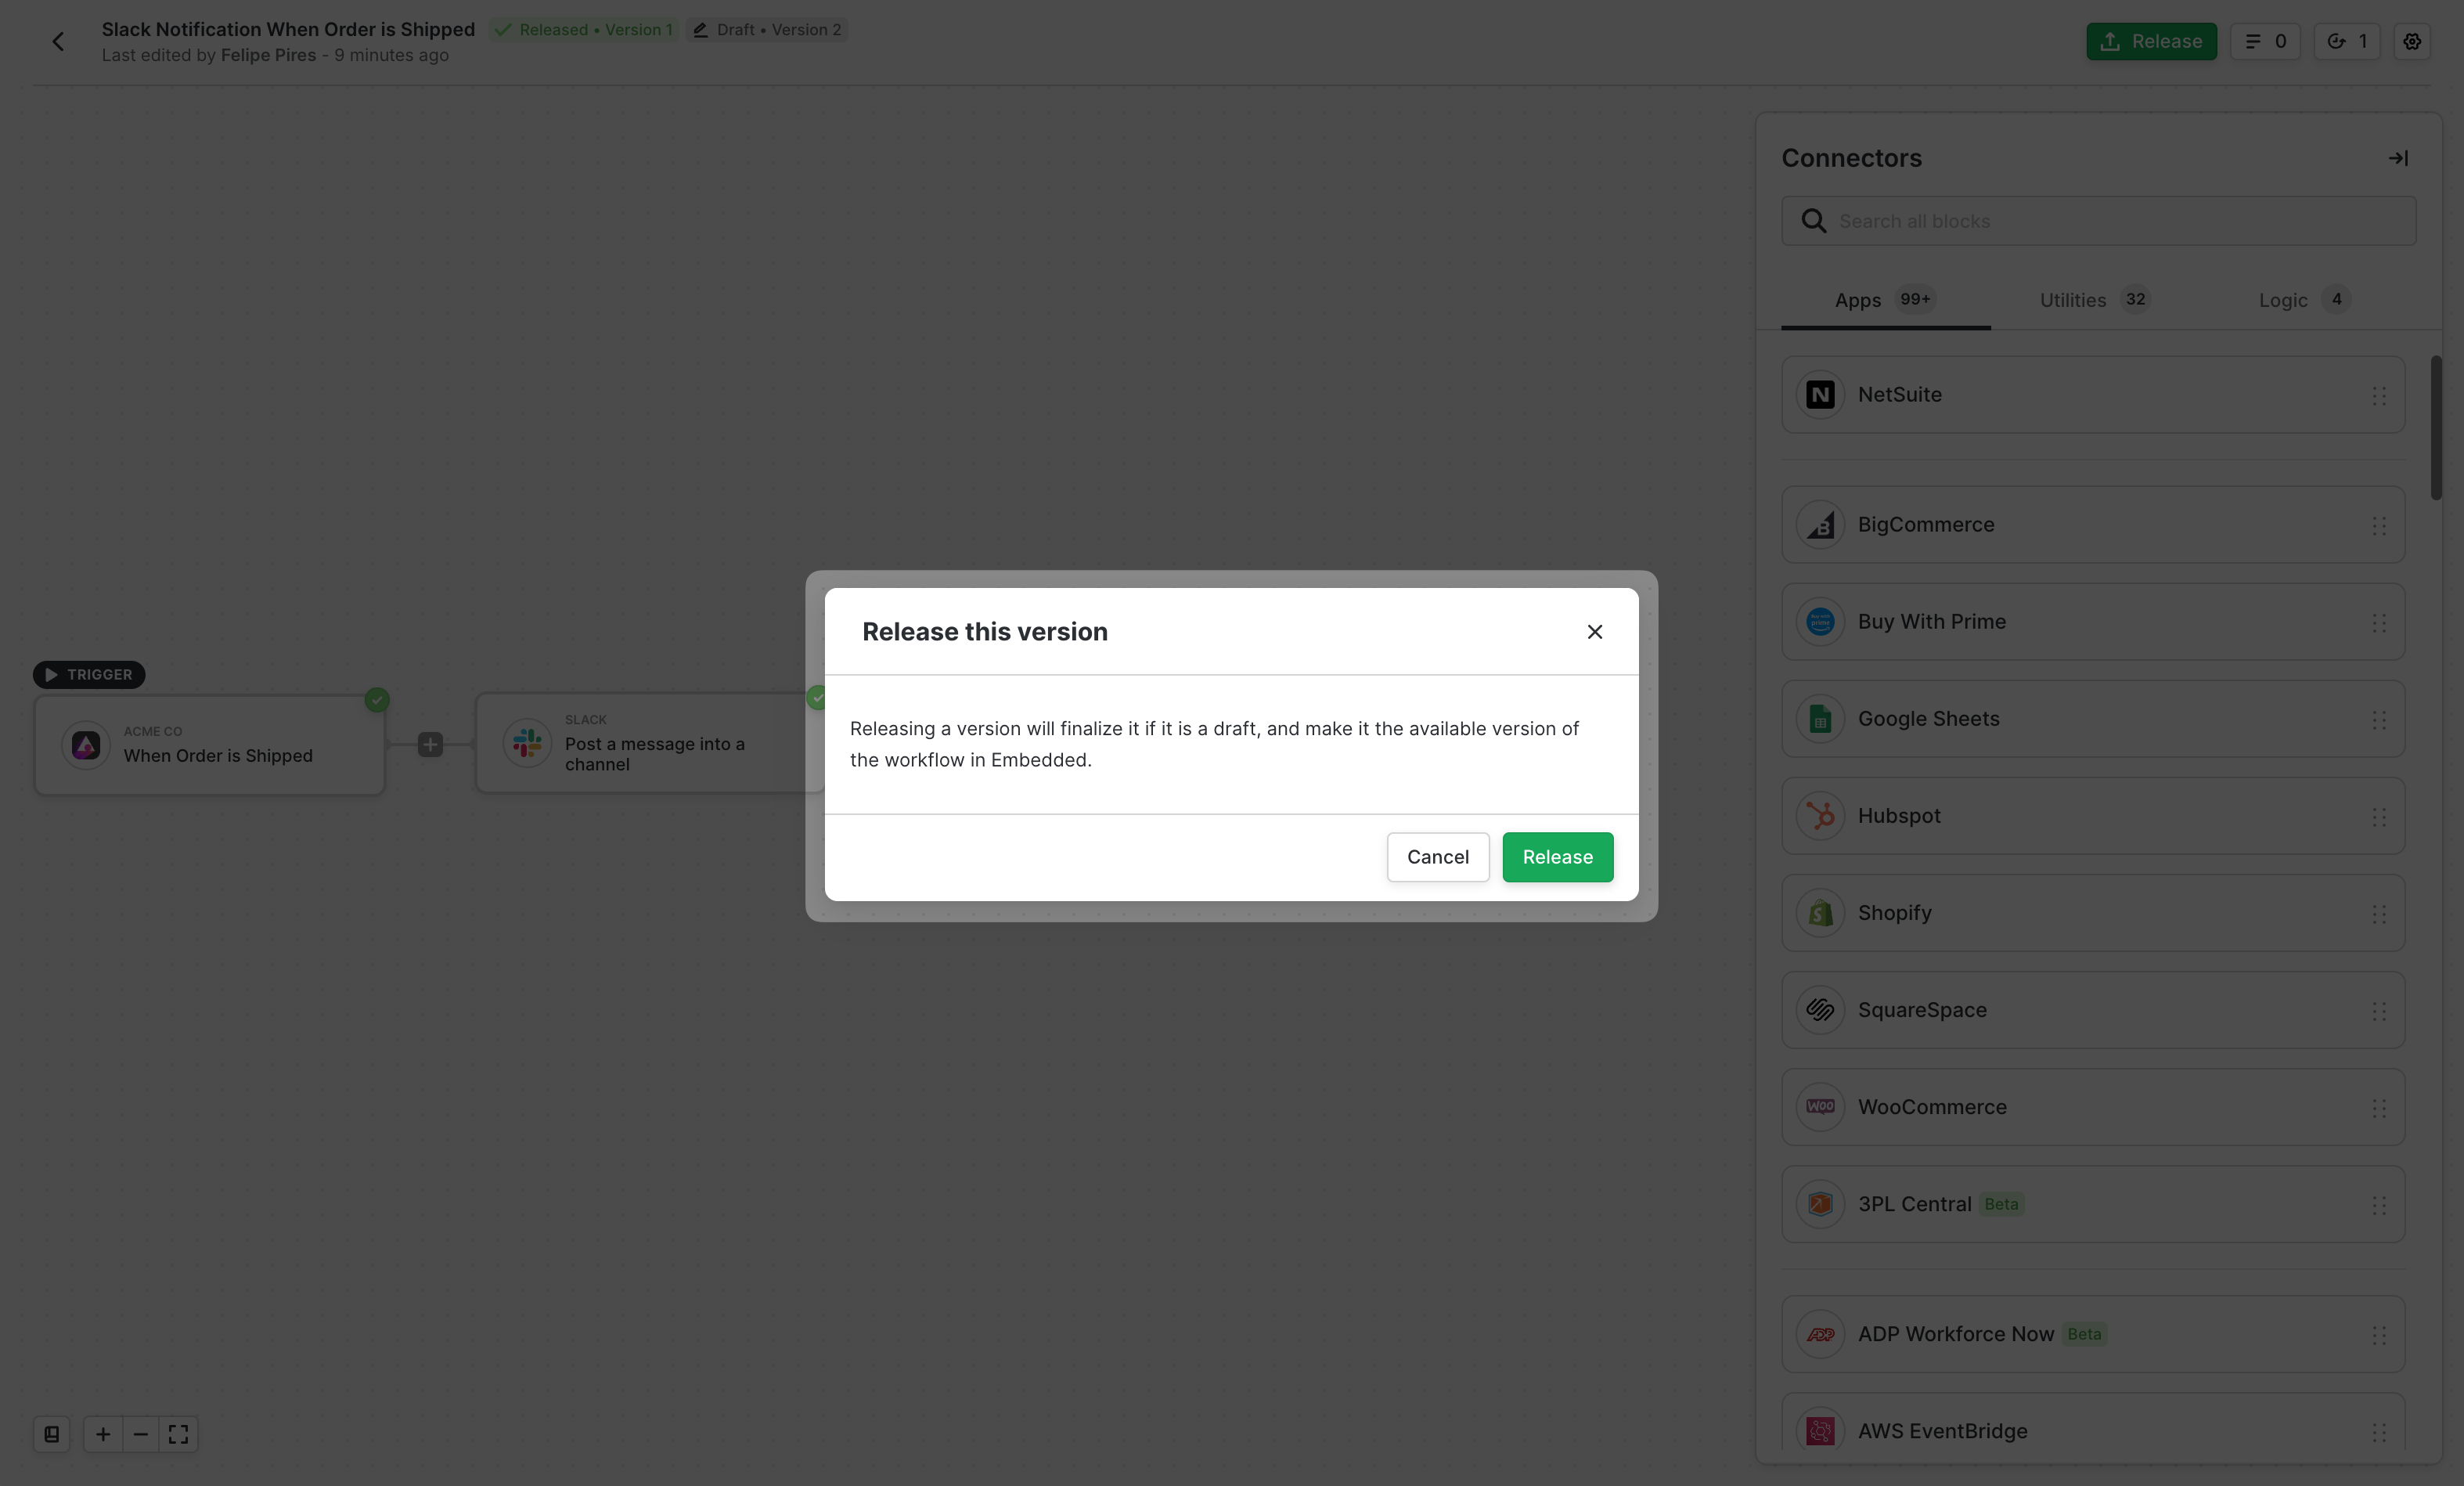Cancel the release dialog
2464x1486 pixels.
[1437, 857]
